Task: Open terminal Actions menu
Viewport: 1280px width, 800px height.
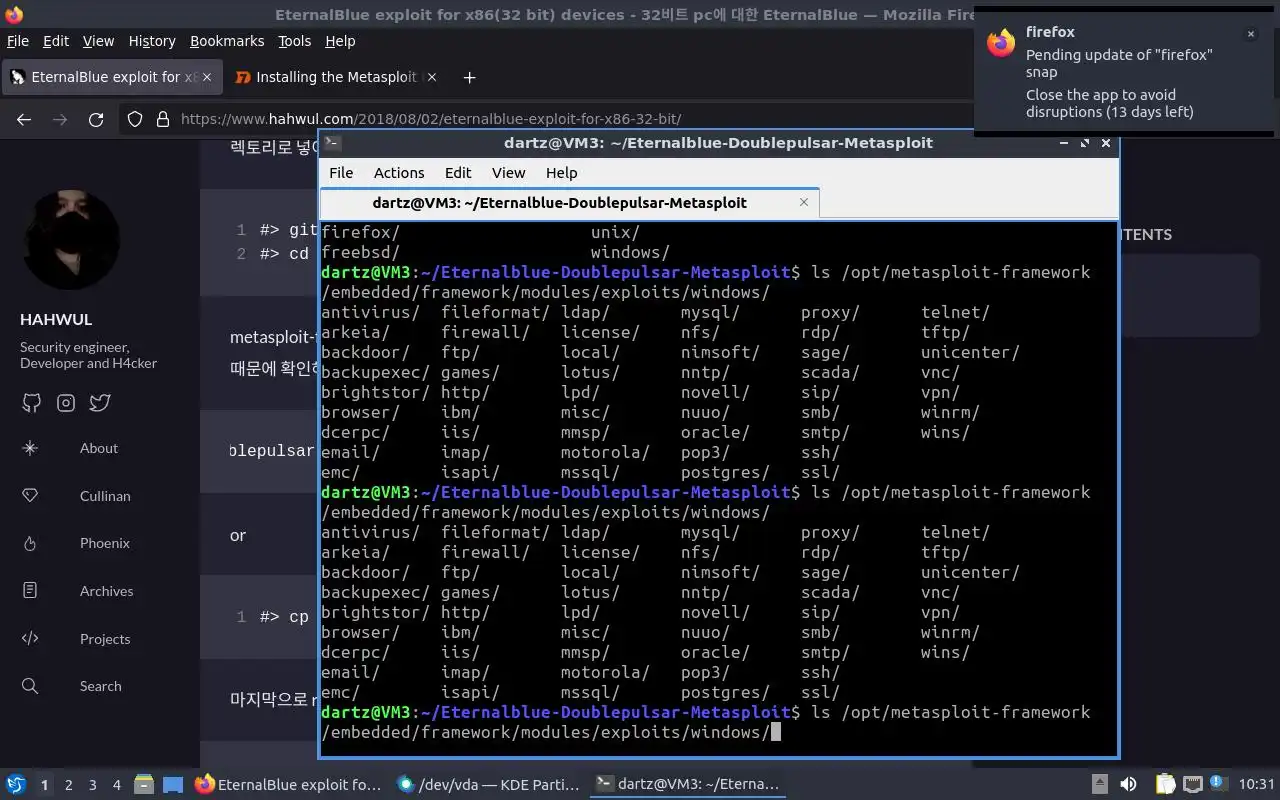Action: click(x=399, y=173)
